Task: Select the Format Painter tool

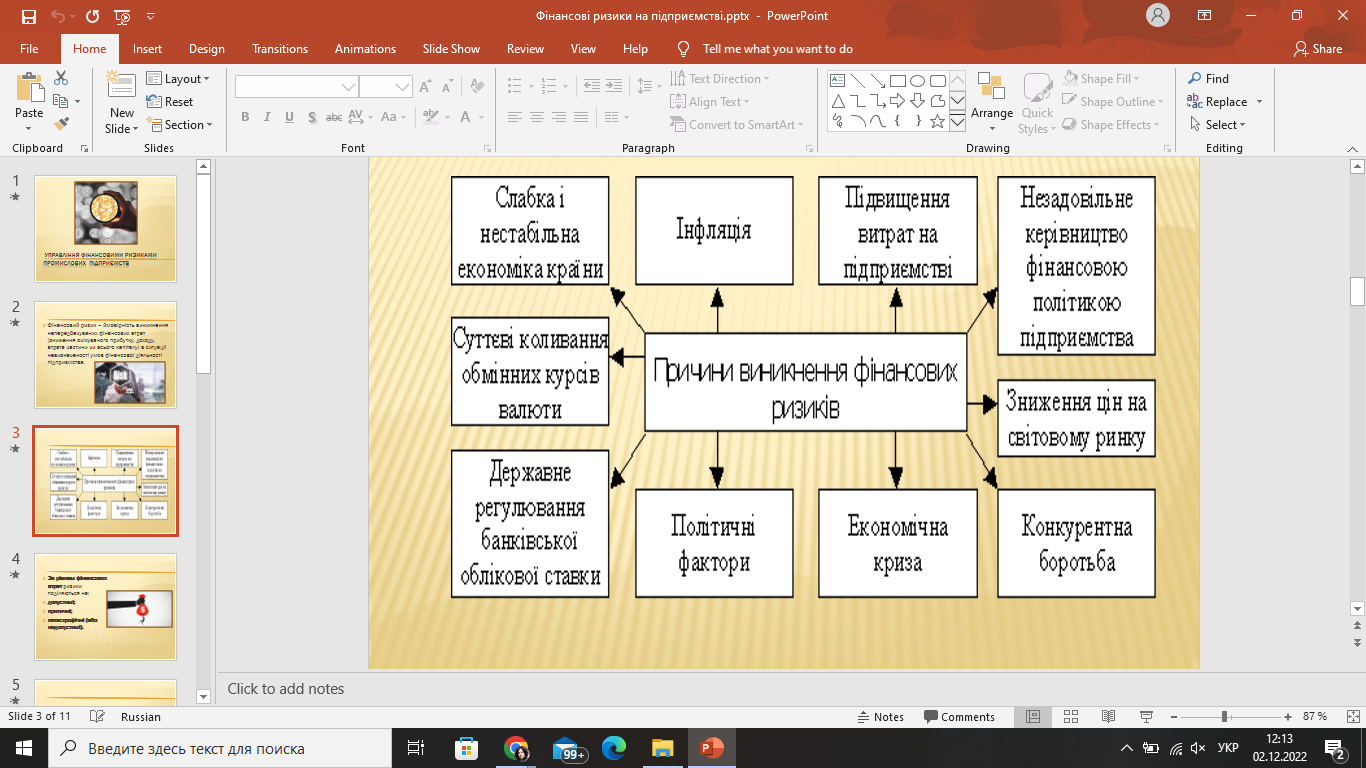Action: coord(60,123)
